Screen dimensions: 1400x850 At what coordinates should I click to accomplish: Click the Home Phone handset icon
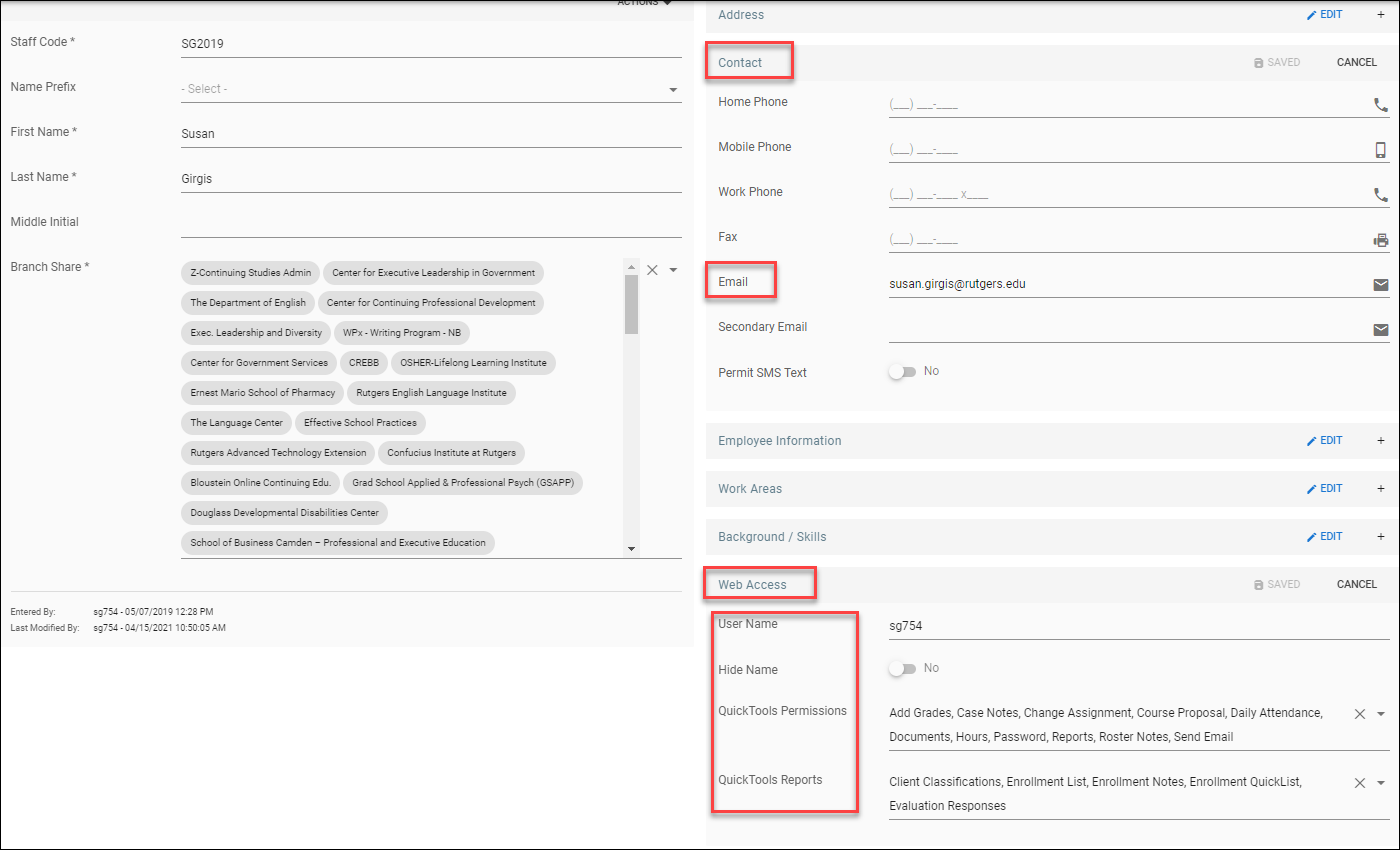click(1381, 105)
